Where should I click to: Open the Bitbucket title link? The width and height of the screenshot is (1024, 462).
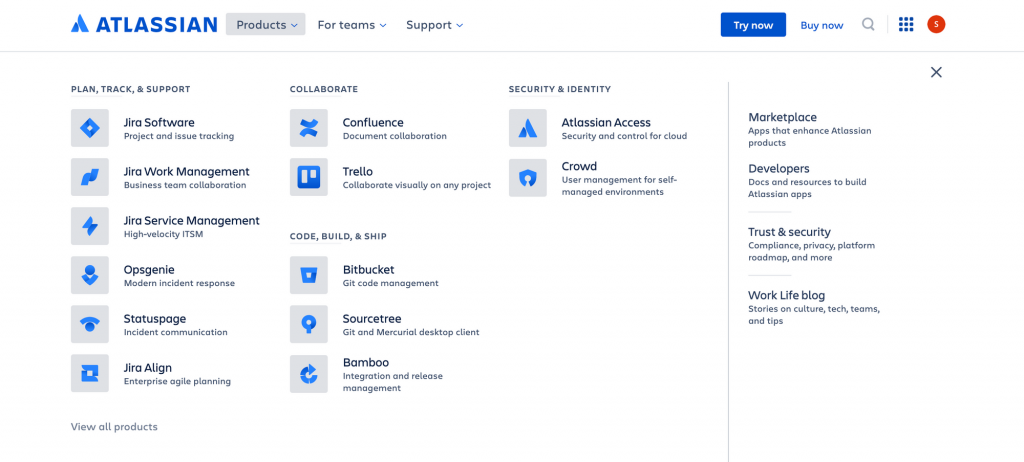coord(368,269)
